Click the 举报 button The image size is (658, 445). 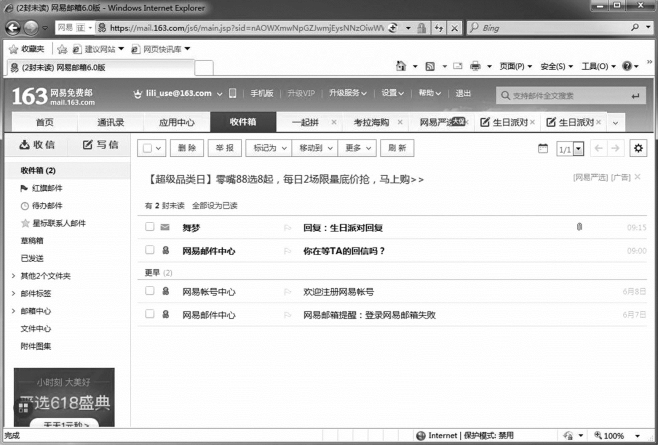pos(225,148)
